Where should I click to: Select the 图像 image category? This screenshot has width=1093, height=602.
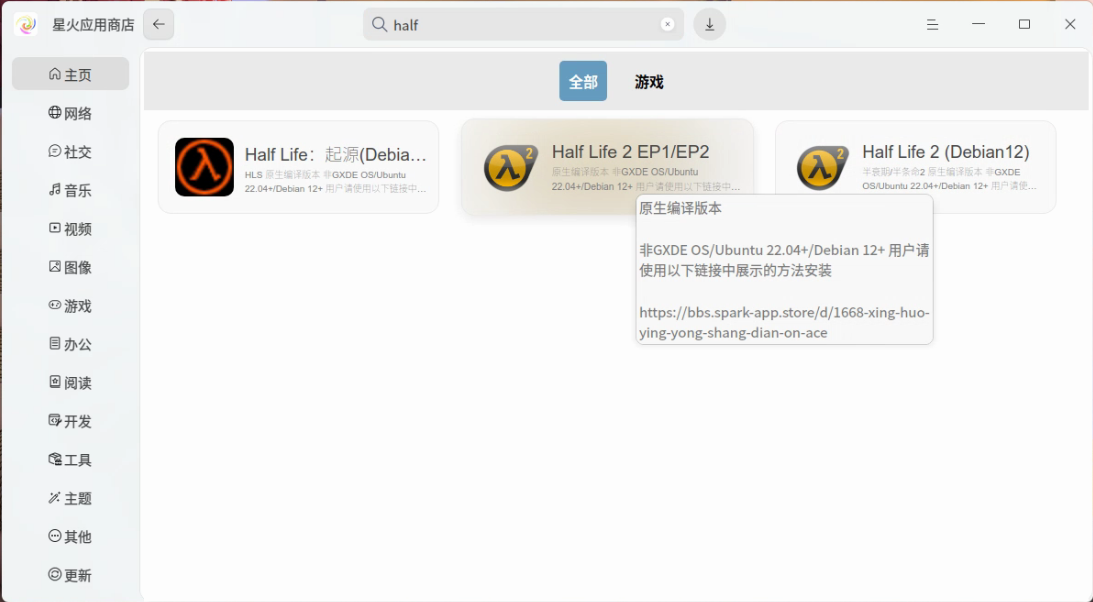[x=70, y=267]
